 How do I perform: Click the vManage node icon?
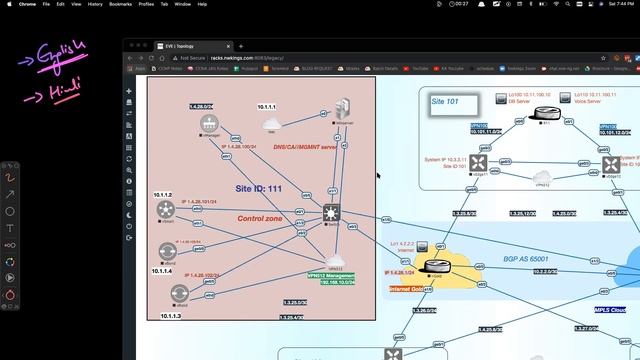209,123
